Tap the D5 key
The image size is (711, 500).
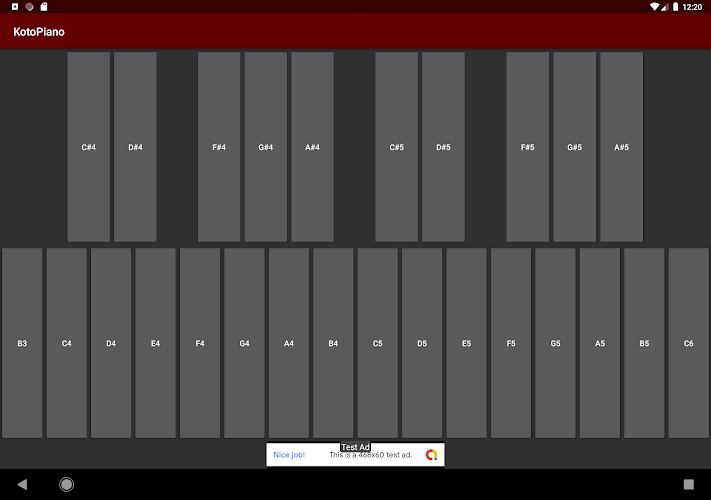pos(422,343)
